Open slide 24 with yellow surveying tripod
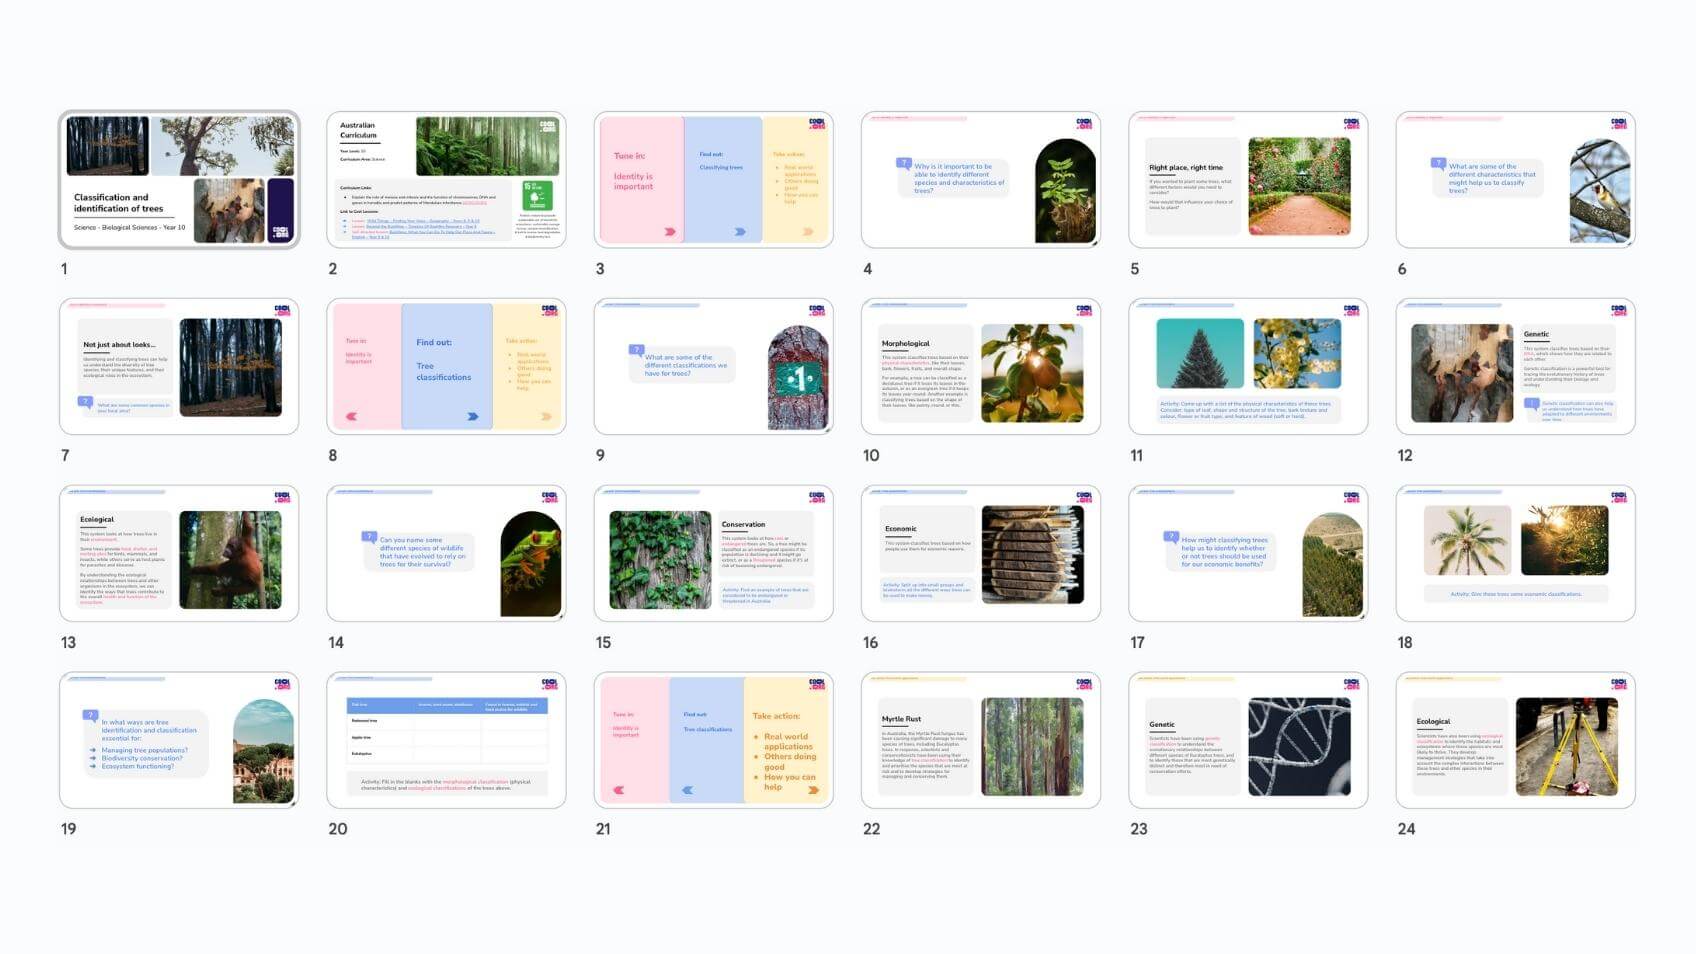Viewport: 1696px width, 954px height. tap(1515, 740)
